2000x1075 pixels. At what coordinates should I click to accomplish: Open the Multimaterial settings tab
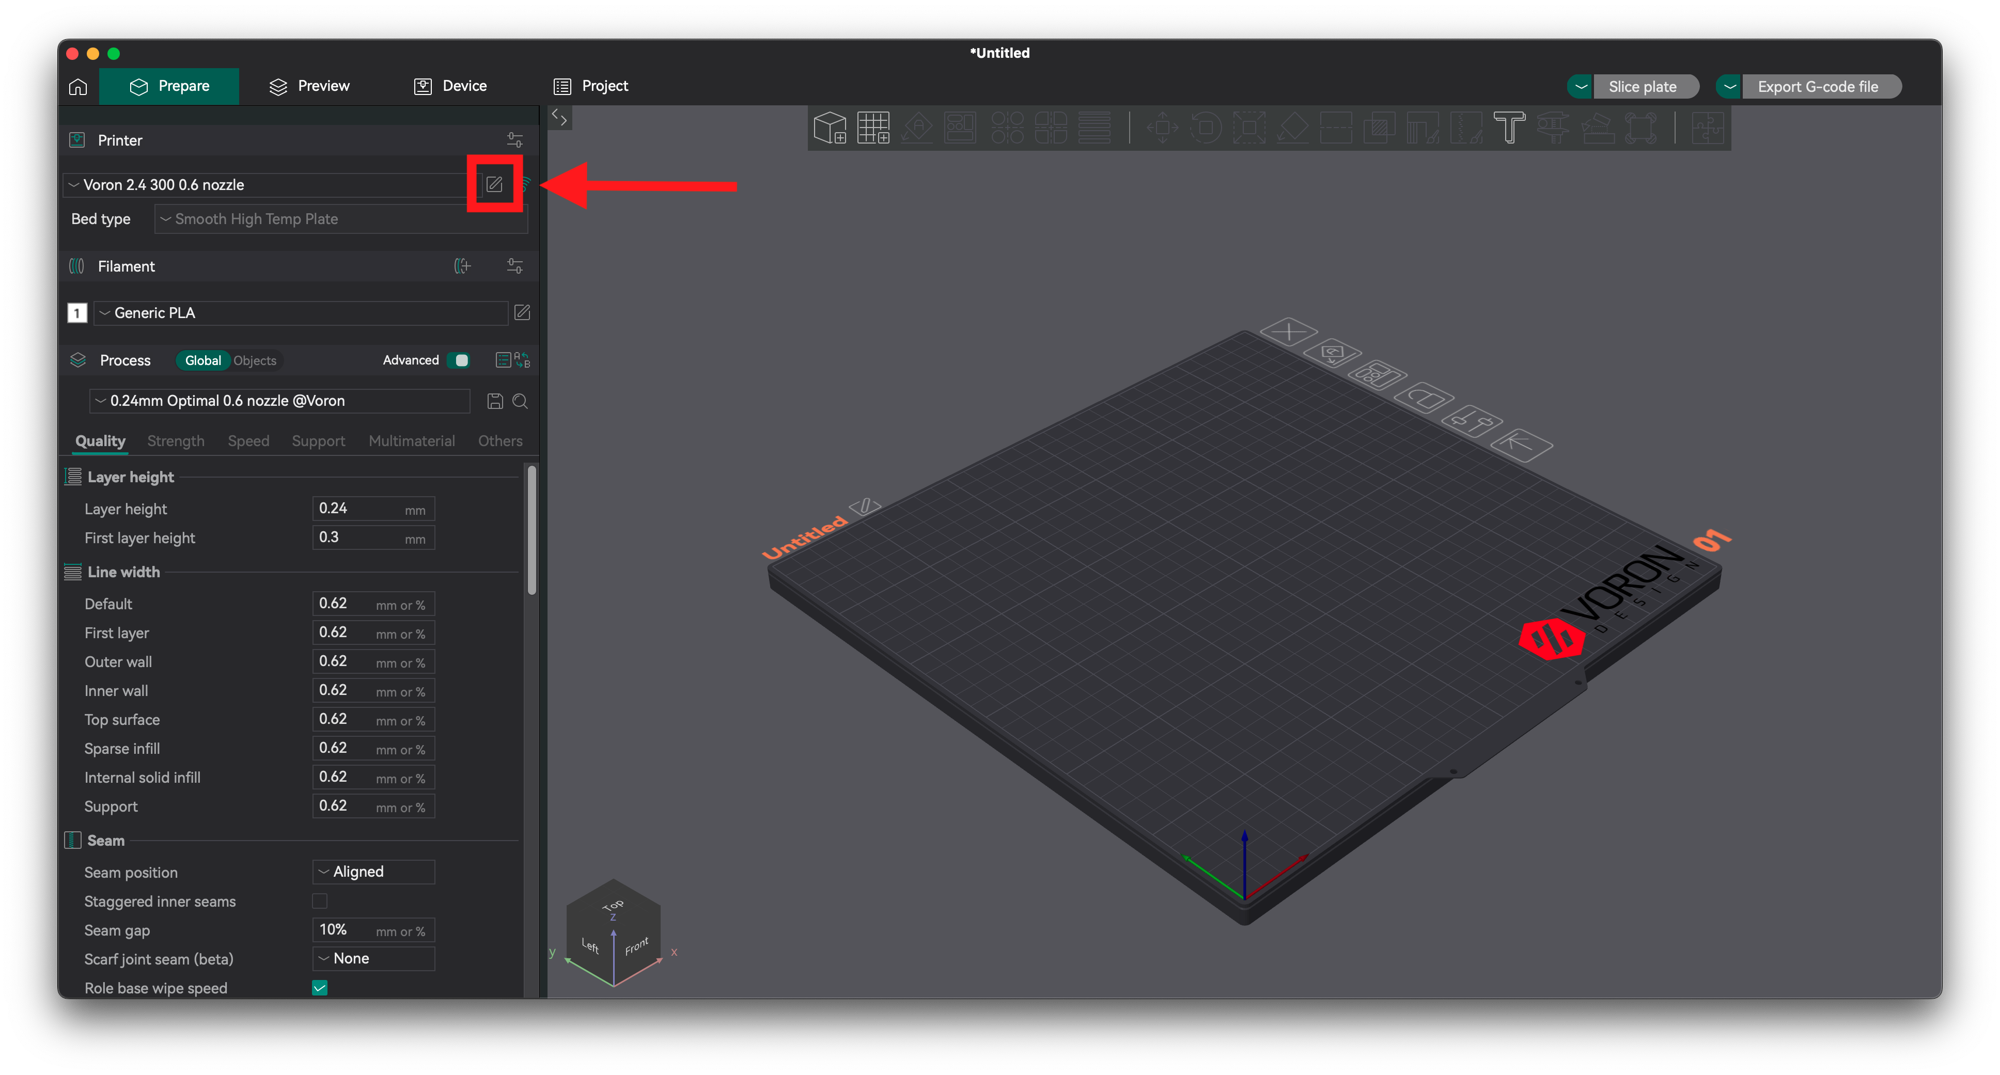click(412, 441)
